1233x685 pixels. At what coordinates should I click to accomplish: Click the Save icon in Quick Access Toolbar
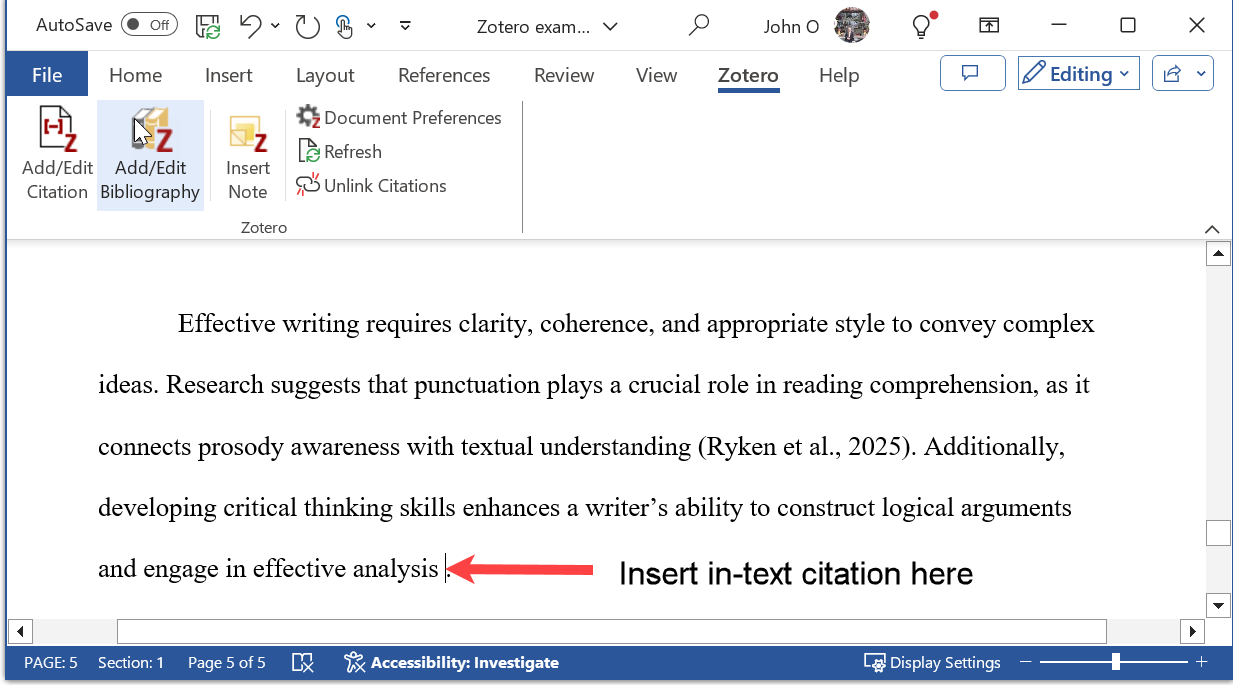click(208, 26)
